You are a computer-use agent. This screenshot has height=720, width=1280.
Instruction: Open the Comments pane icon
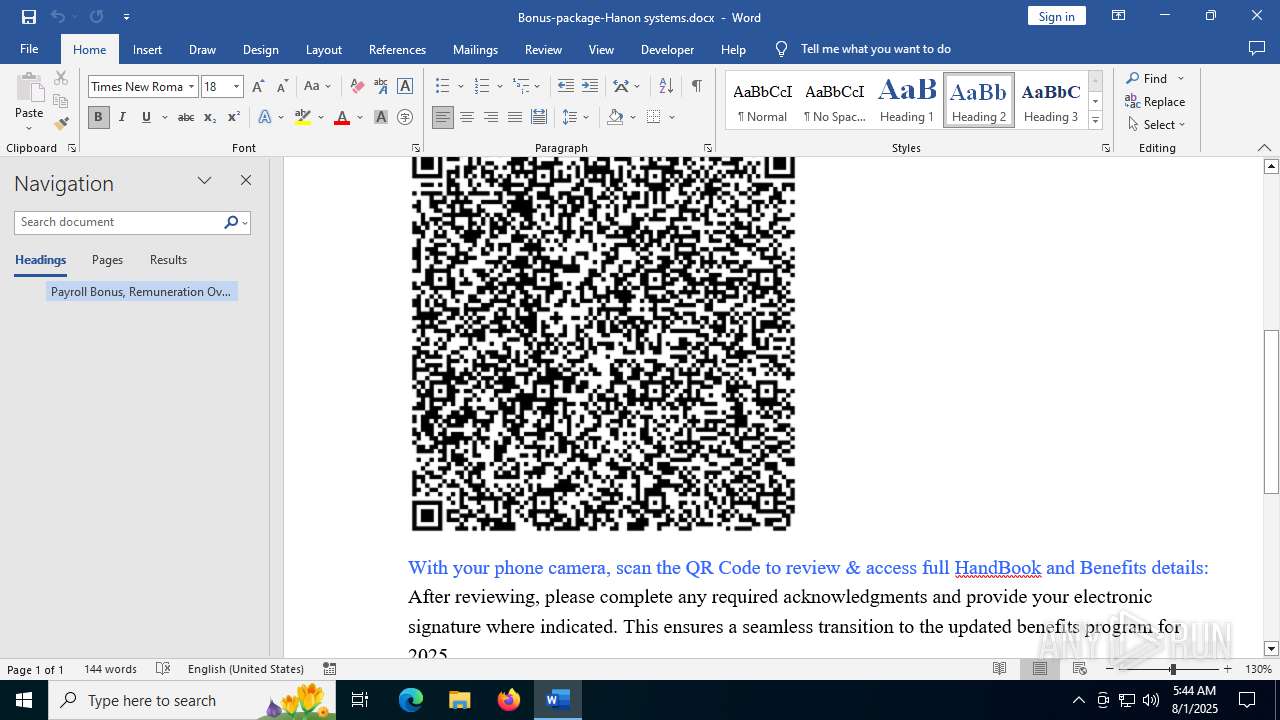coord(1257,49)
